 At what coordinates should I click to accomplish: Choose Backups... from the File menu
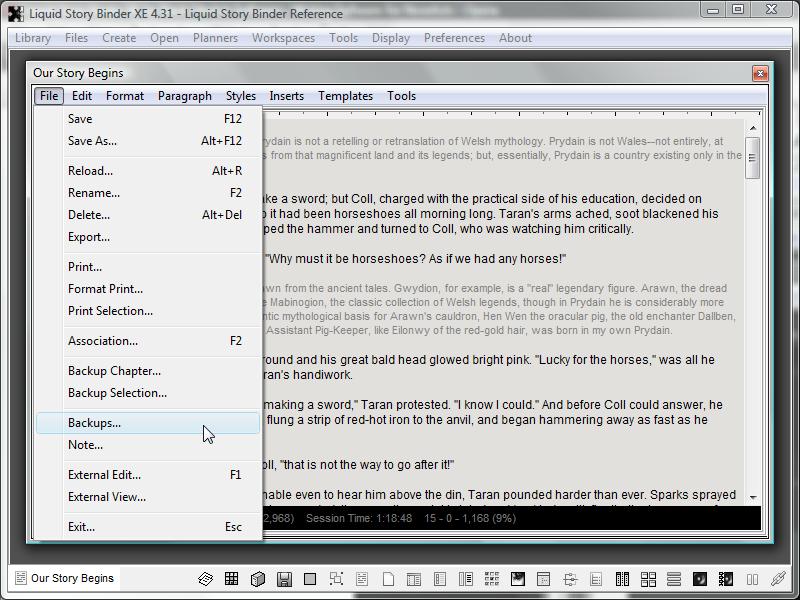click(x=94, y=423)
